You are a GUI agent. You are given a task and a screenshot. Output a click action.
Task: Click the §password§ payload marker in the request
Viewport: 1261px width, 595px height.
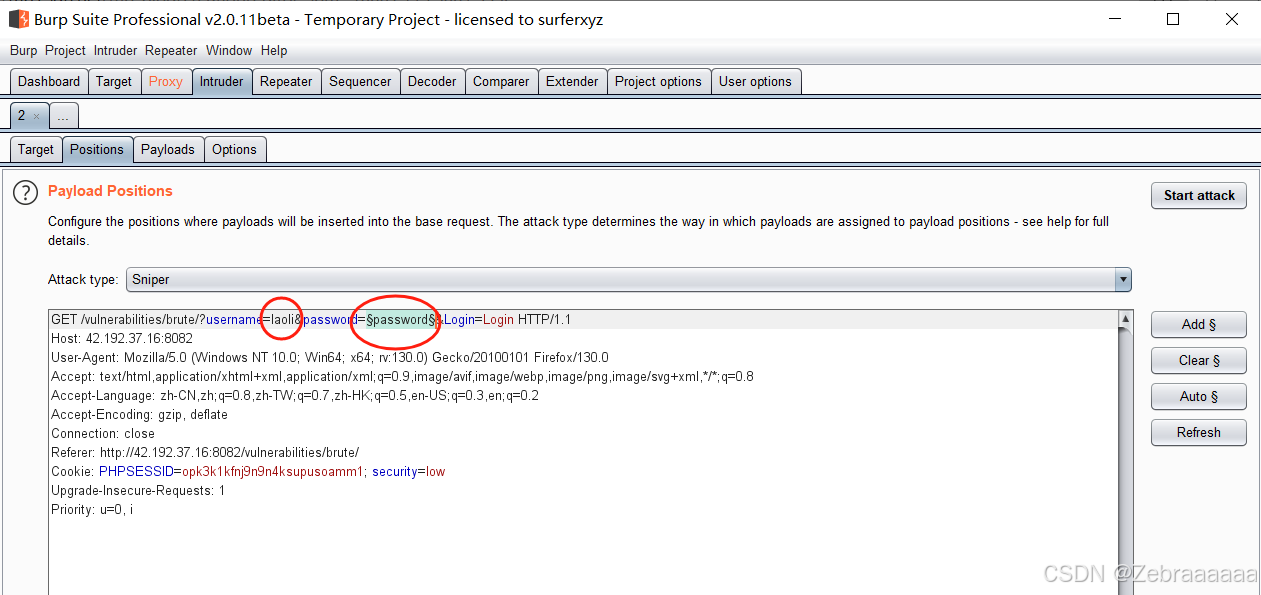(402, 320)
